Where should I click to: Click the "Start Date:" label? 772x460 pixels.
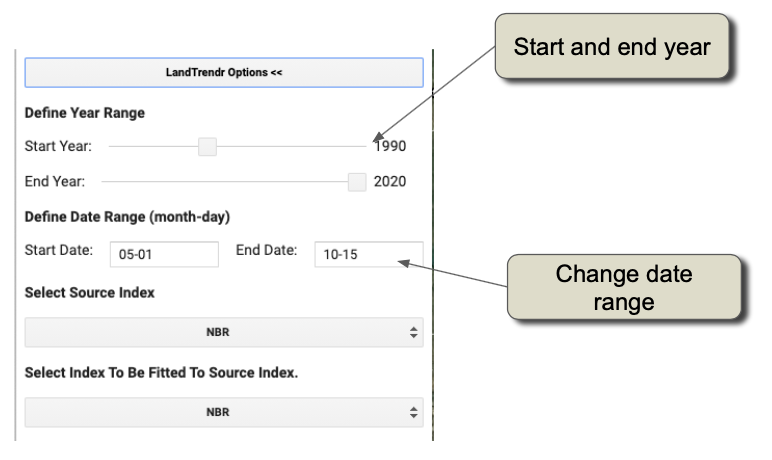tap(59, 250)
